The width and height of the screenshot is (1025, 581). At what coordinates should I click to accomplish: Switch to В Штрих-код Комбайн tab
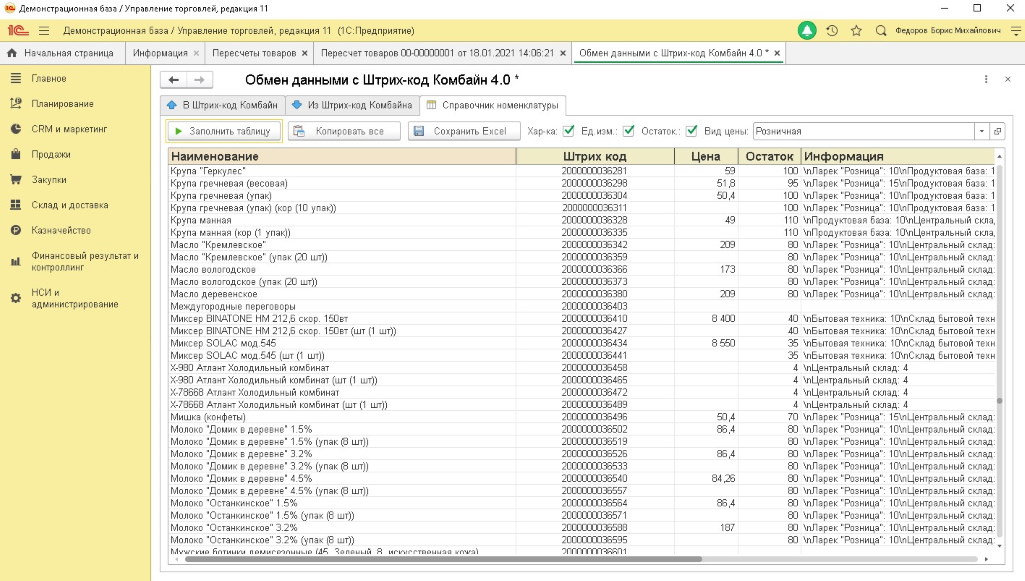(x=221, y=105)
